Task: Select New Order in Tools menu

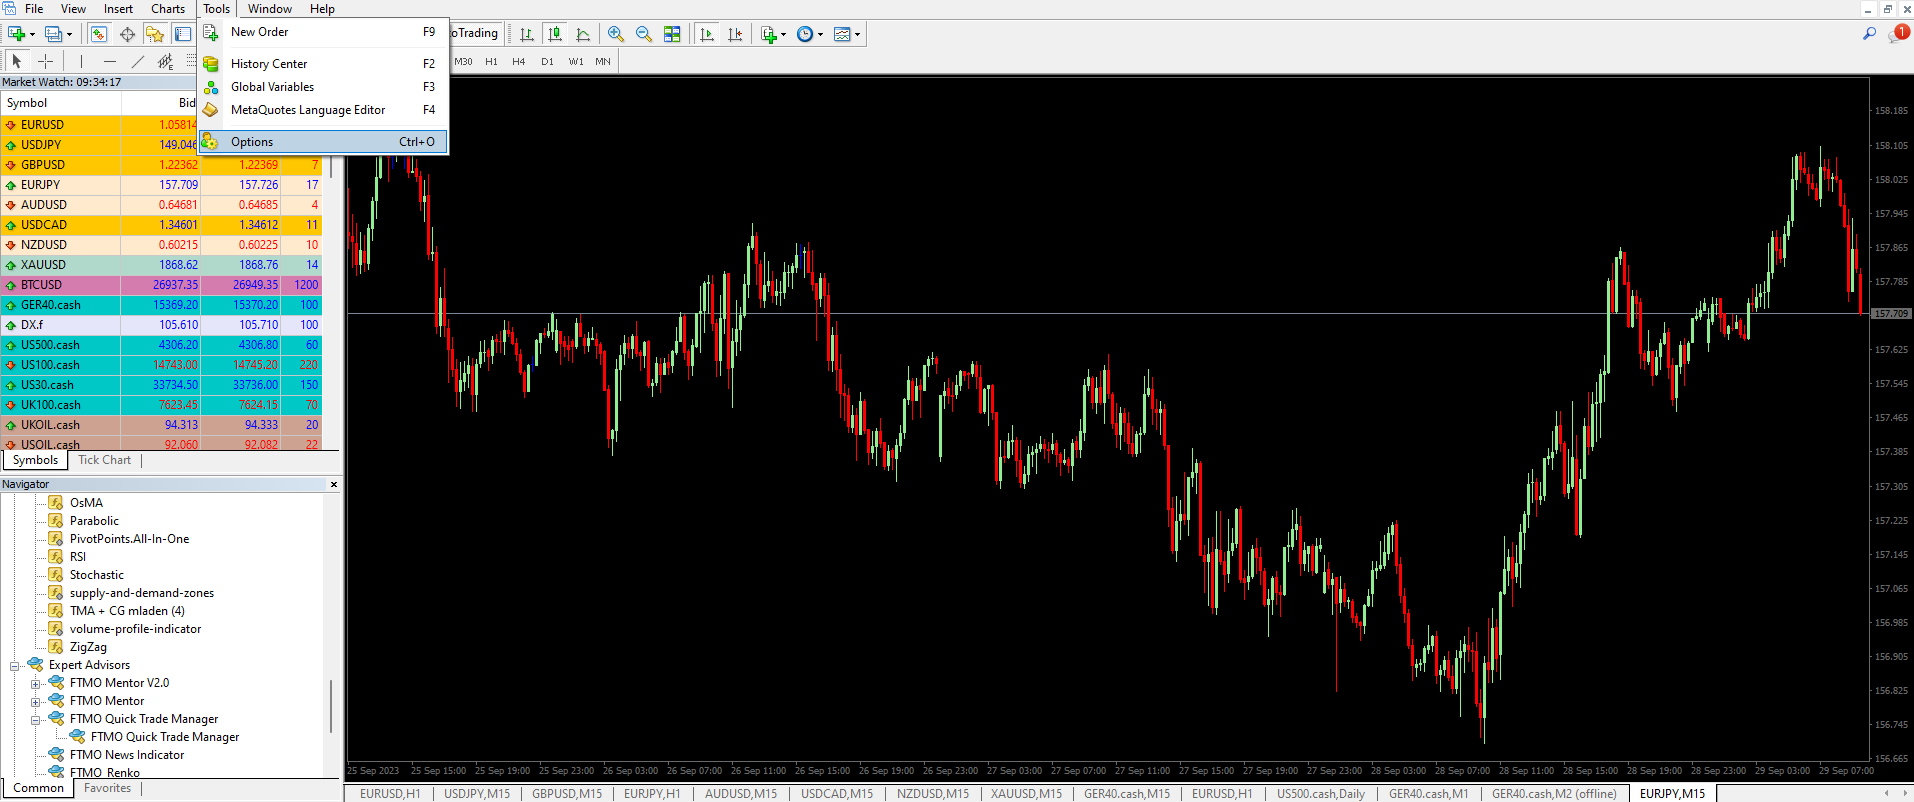Action: pos(322,32)
